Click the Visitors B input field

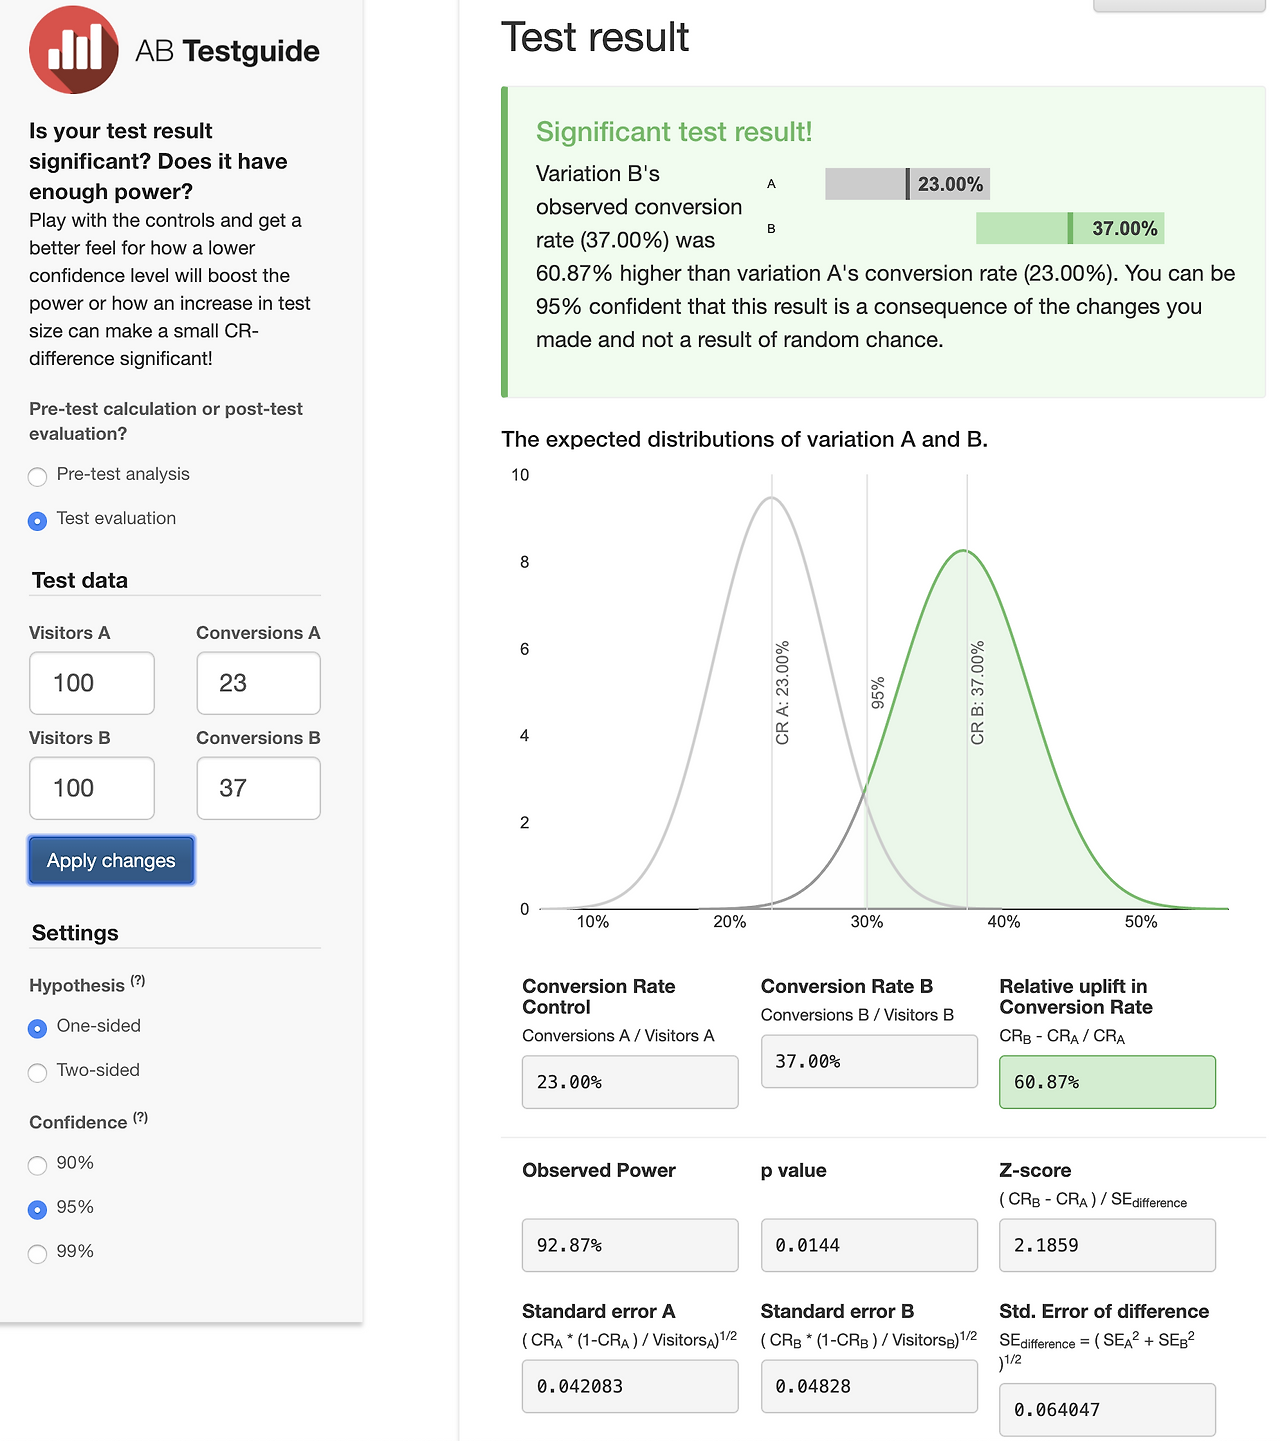coord(92,788)
